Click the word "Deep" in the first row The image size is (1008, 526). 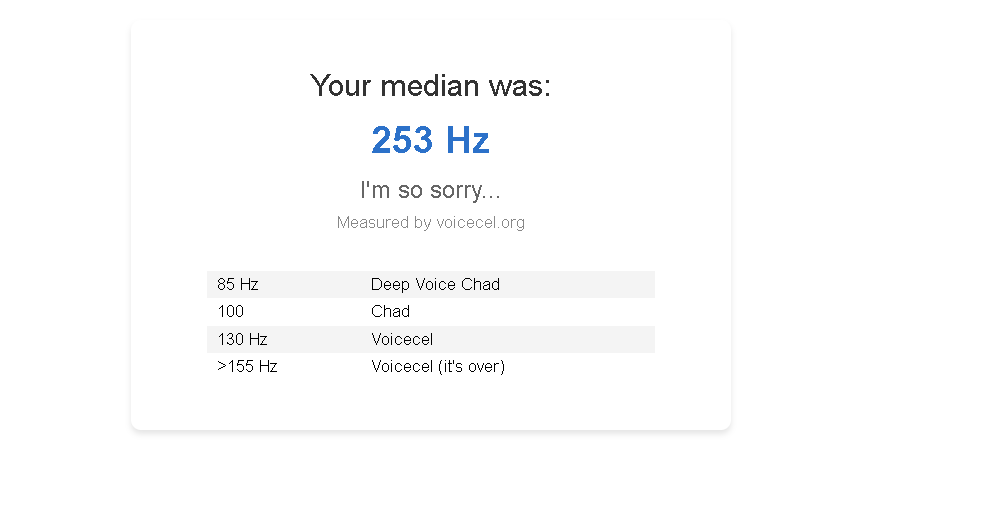pyautogui.click(x=390, y=284)
